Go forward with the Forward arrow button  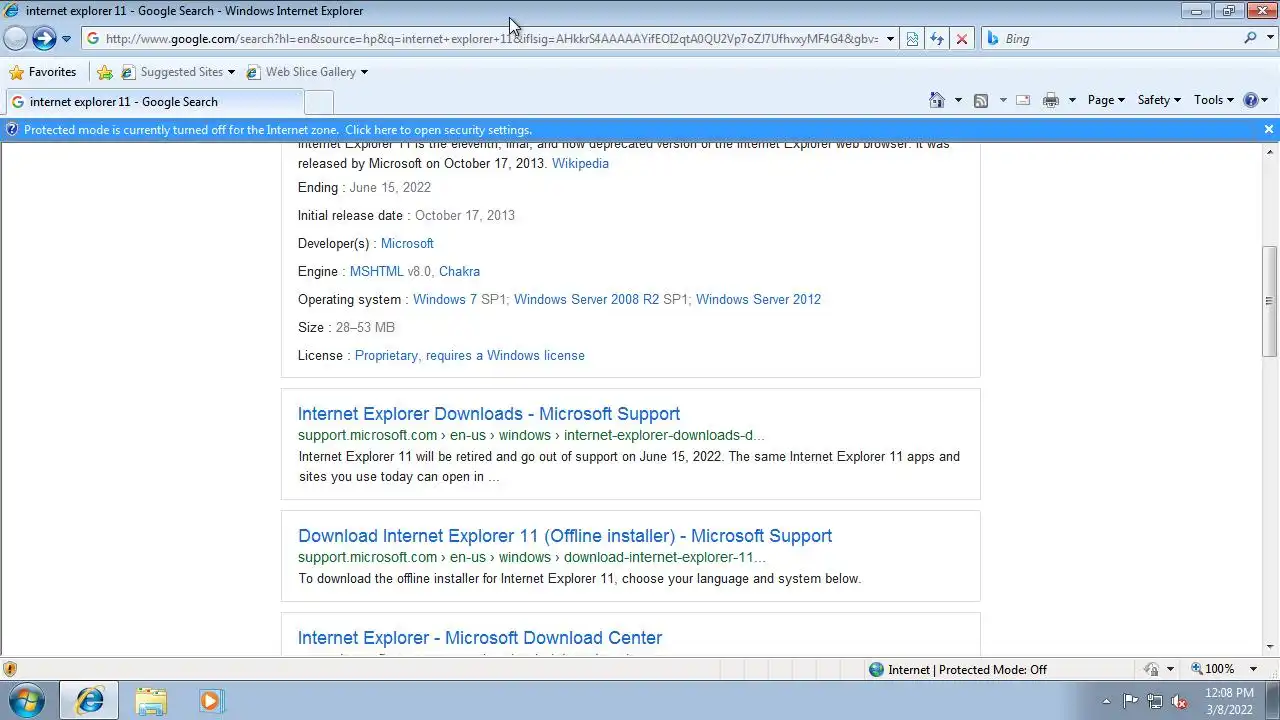(44, 39)
